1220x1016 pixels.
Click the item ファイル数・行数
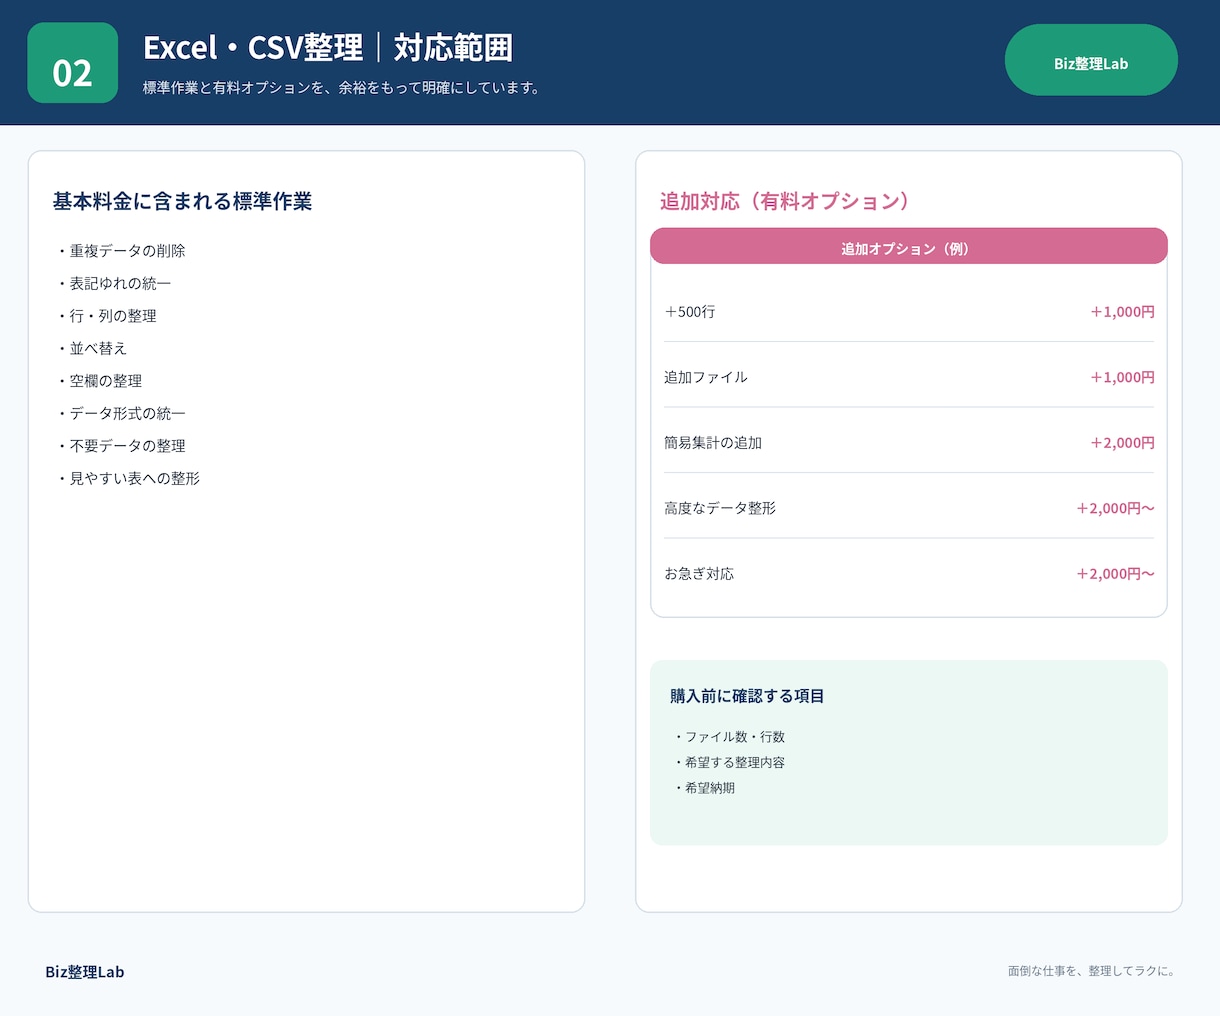(729, 737)
